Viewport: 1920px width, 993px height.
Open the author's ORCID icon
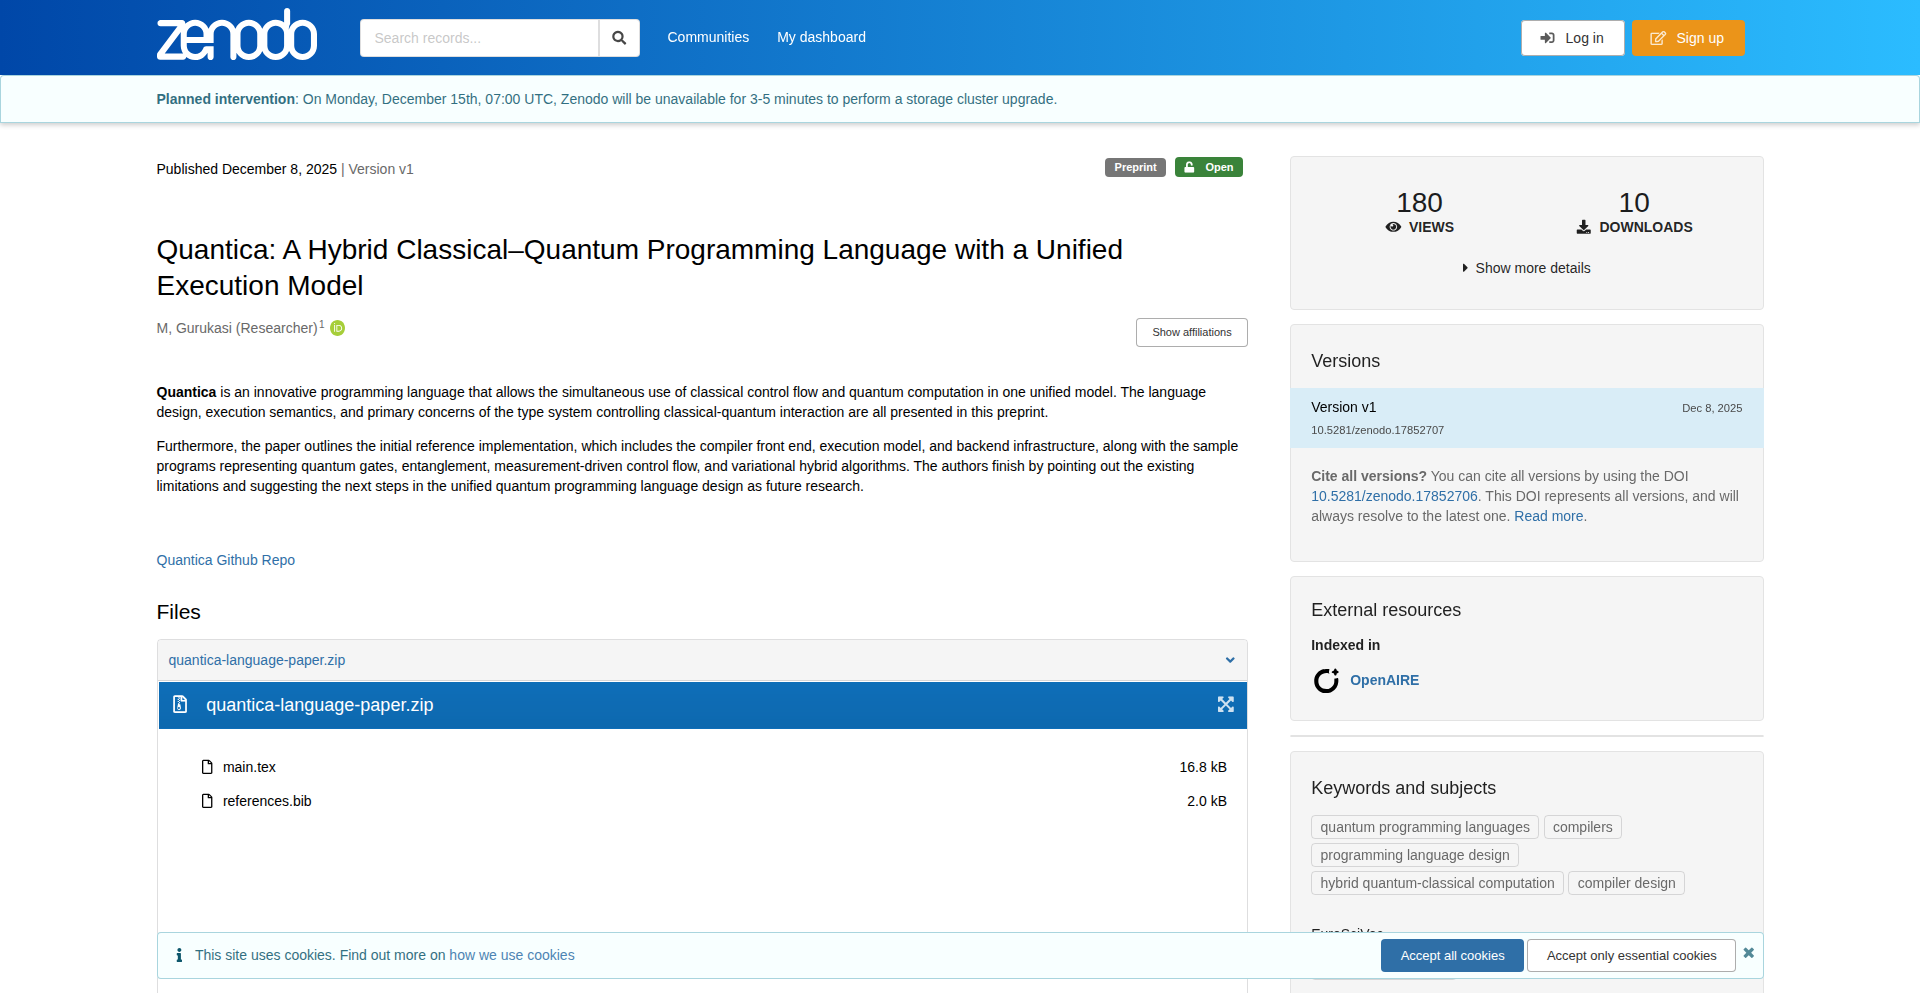[338, 328]
